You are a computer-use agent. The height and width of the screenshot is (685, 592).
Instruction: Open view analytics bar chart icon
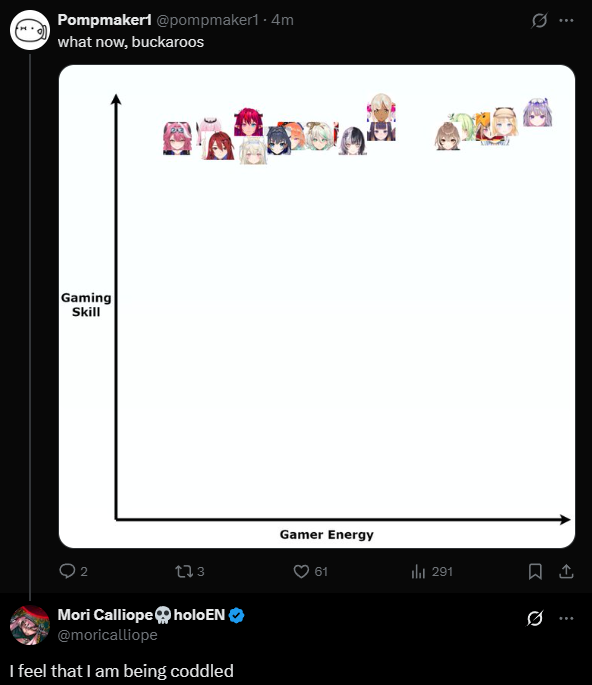418,571
